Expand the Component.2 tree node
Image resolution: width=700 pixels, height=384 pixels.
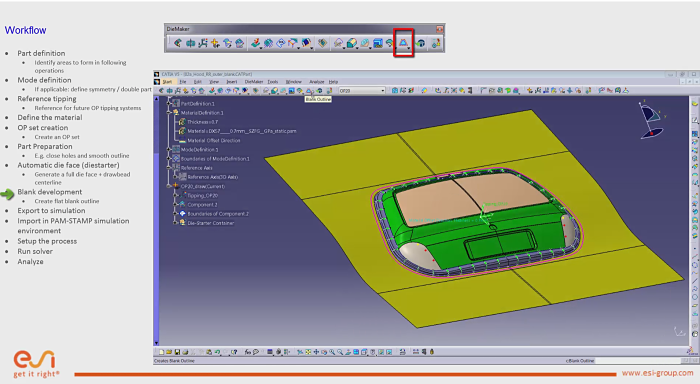coord(175,205)
